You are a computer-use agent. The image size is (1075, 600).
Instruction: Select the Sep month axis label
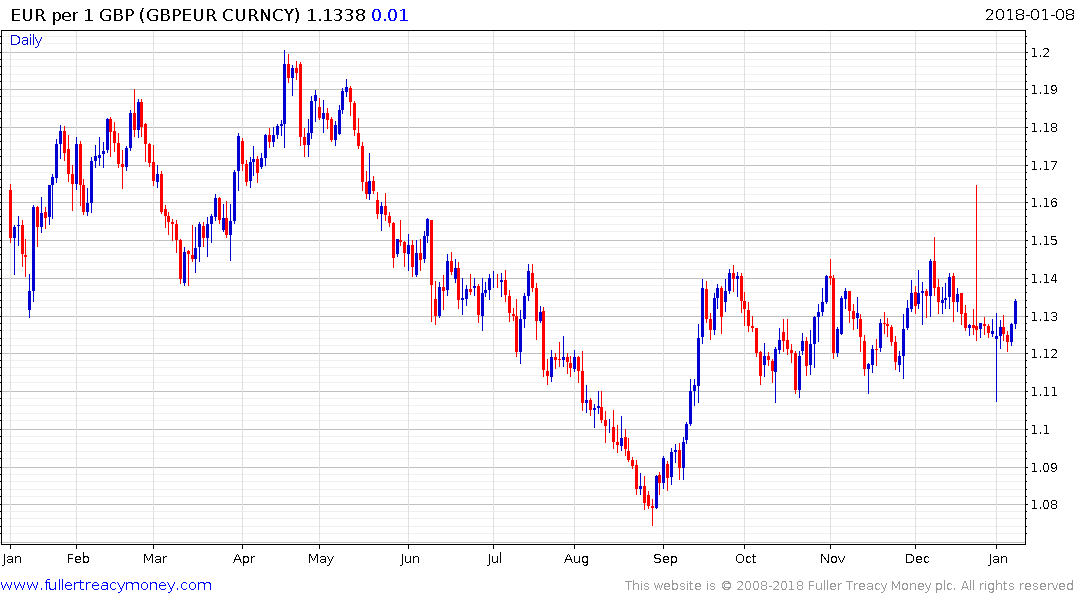pyautogui.click(x=665, y=558)
